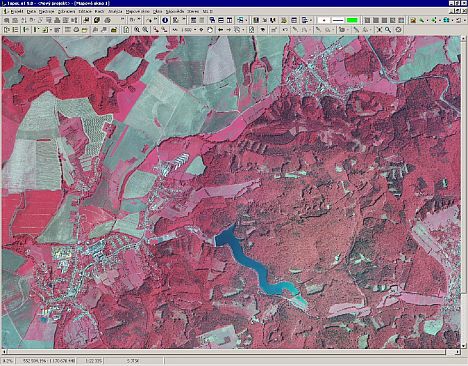The height and width of the screenshot is (366, 468).
Task: Click the line style selector box
Action: tap(338, 20)
